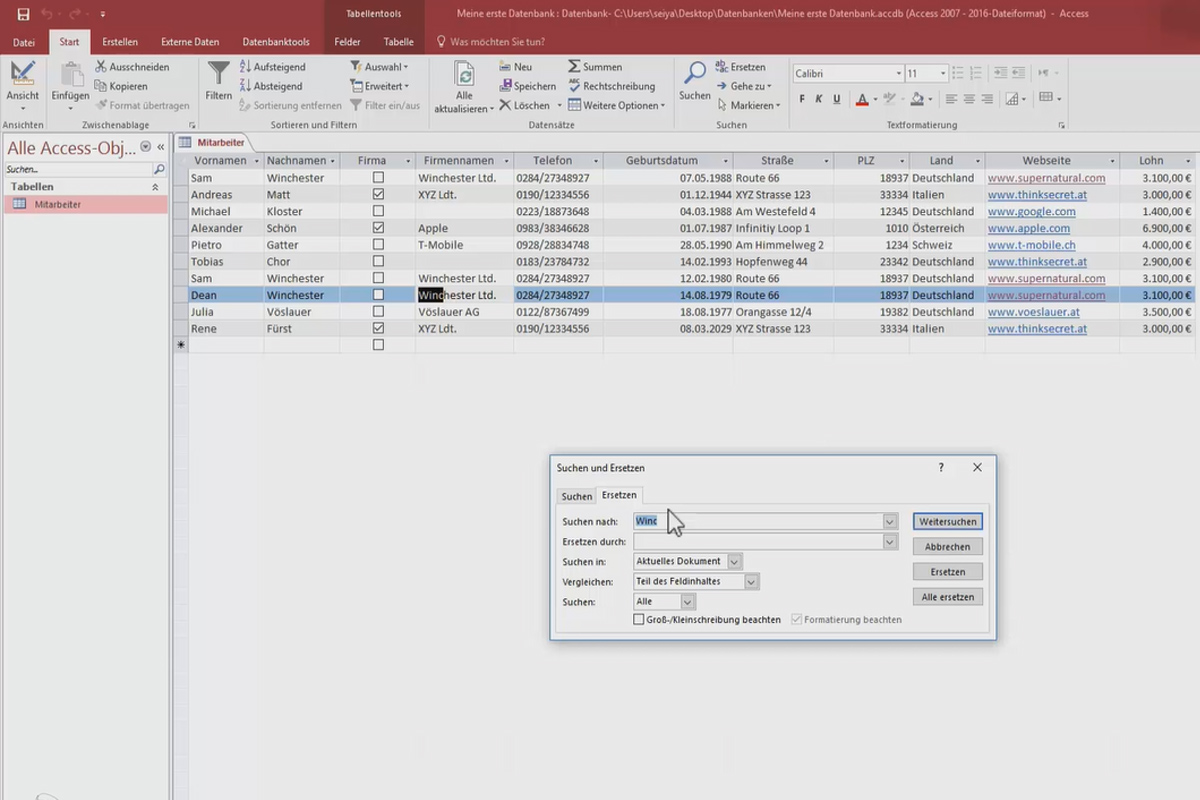Click the Filtern funnel icon

click(x=218, y=75)
